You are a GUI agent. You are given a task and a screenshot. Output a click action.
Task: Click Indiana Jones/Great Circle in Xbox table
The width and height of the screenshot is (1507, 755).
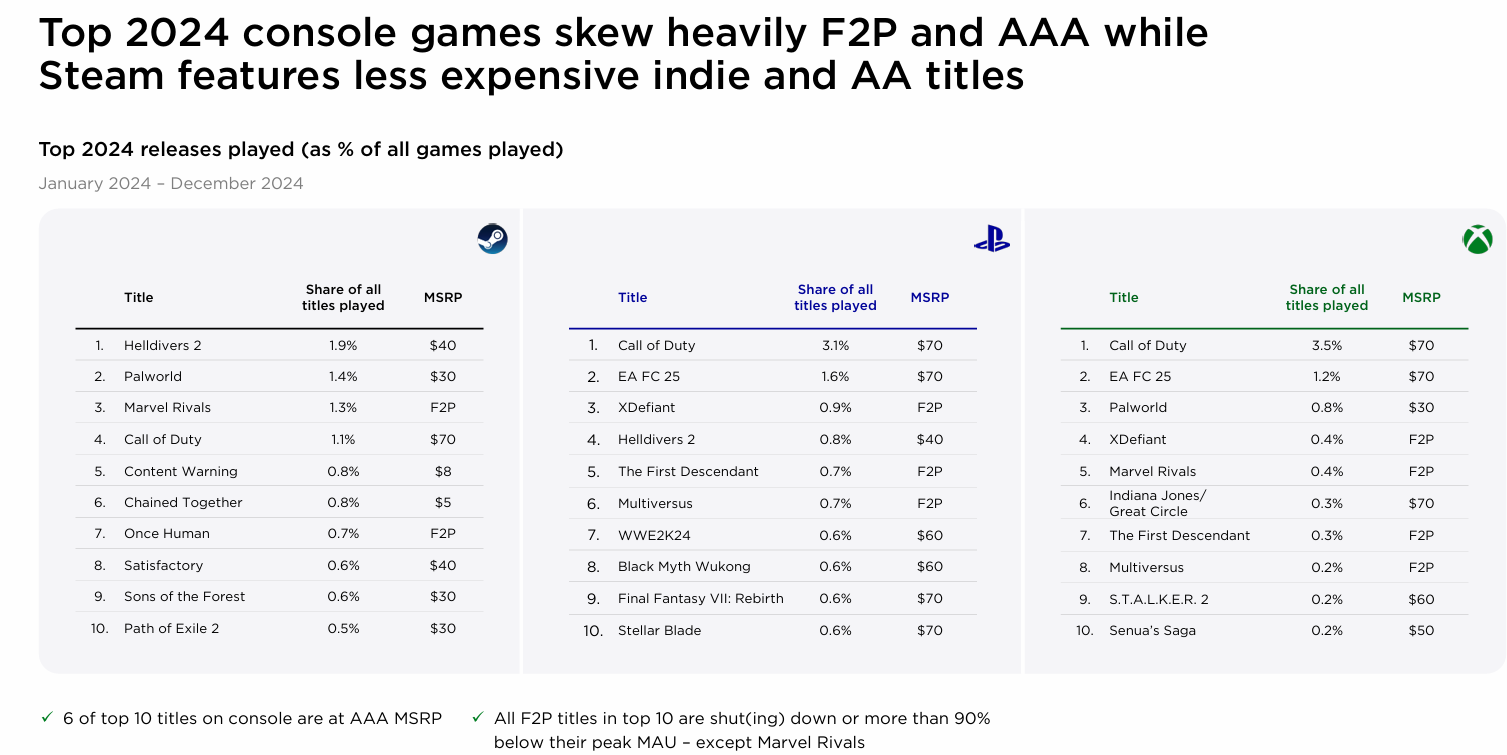pos(1157,503)
